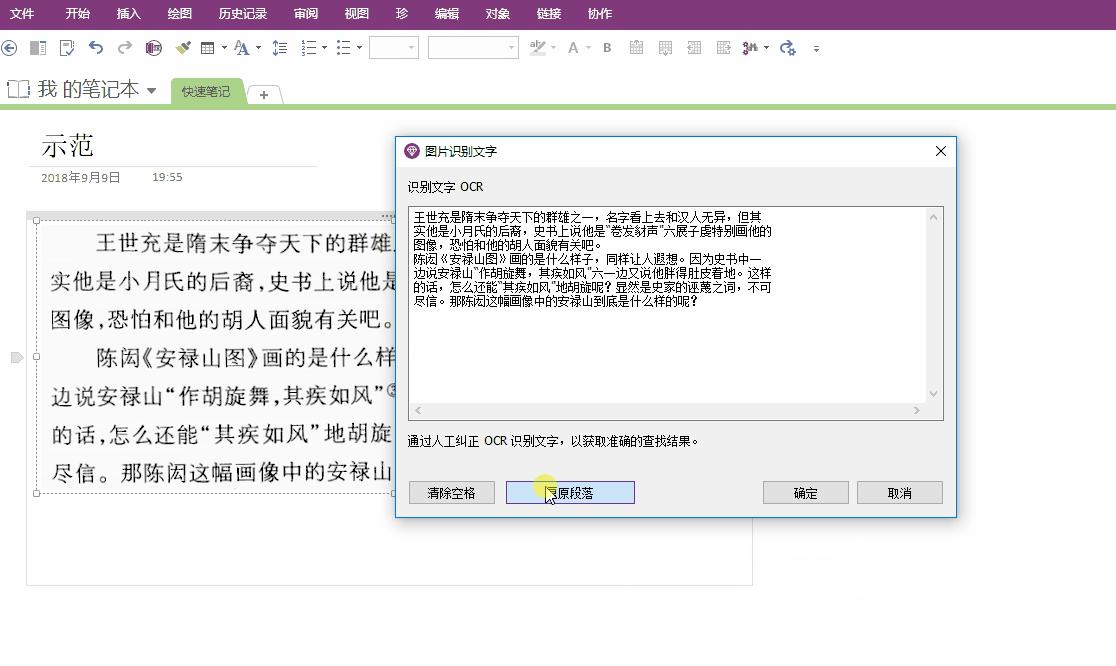
Task: Click the font color A icon
Action: pos(573,48)
